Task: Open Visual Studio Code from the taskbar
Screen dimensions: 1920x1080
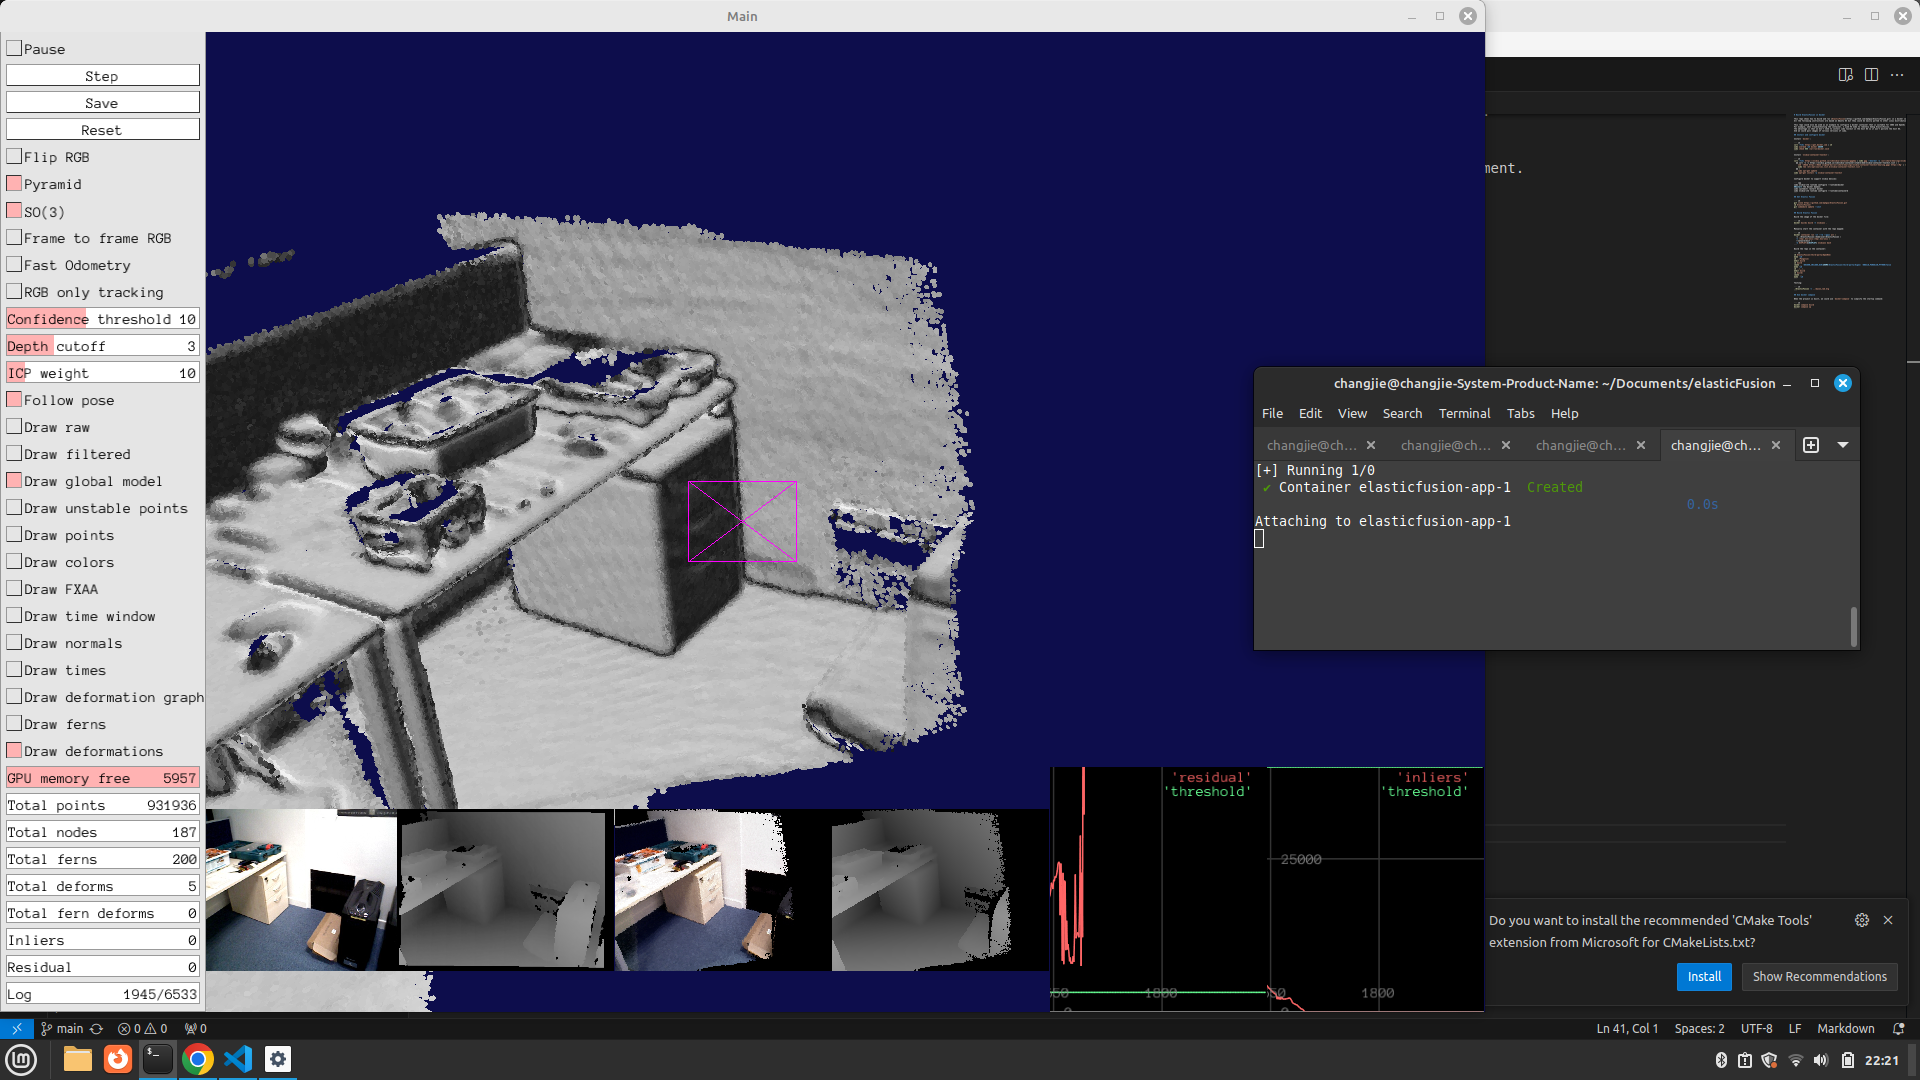Action: (238, 1059)
